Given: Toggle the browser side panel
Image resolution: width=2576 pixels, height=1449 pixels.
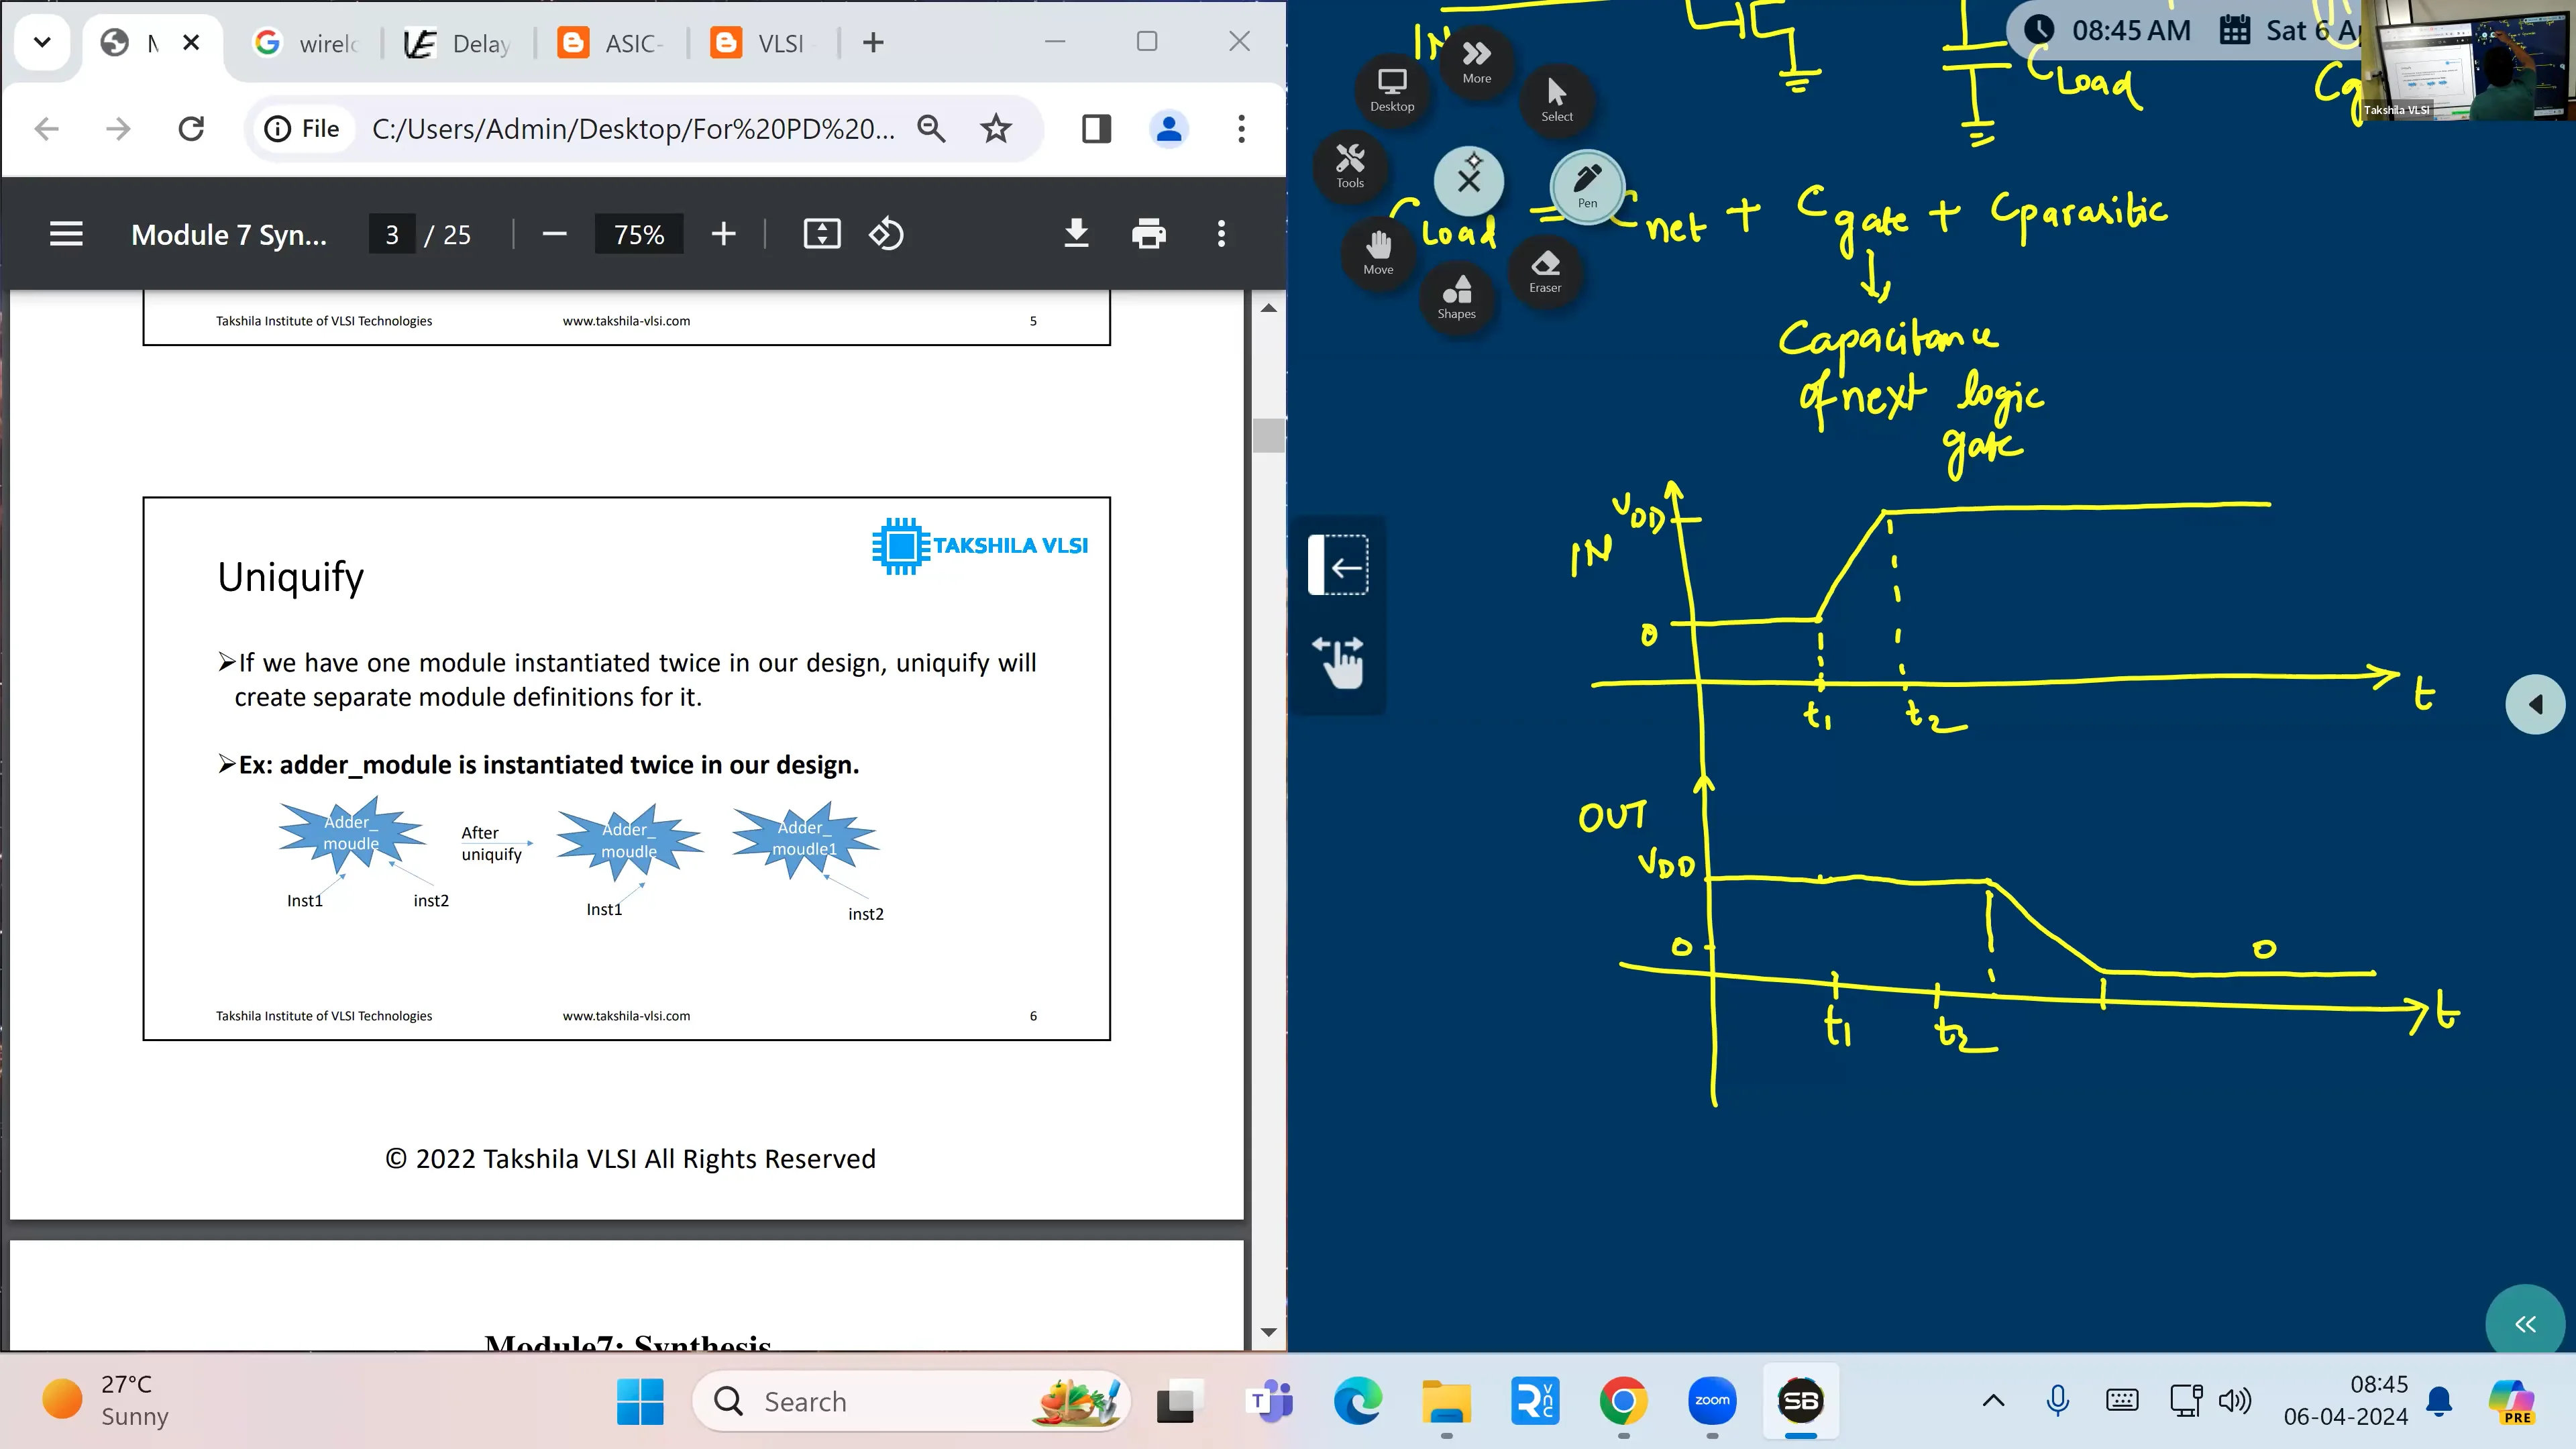Looking at the screenshot, I should click(1096, 129).
